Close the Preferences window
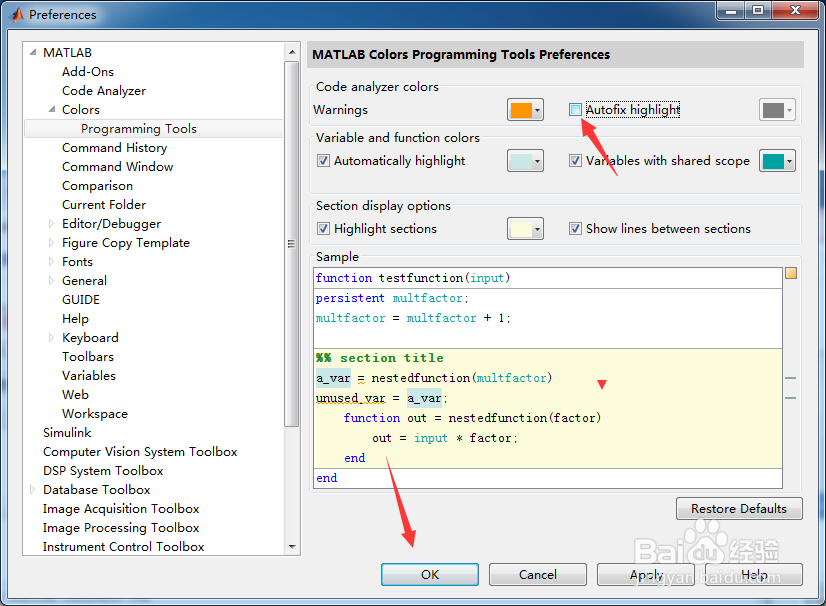 tap(795, 11)
